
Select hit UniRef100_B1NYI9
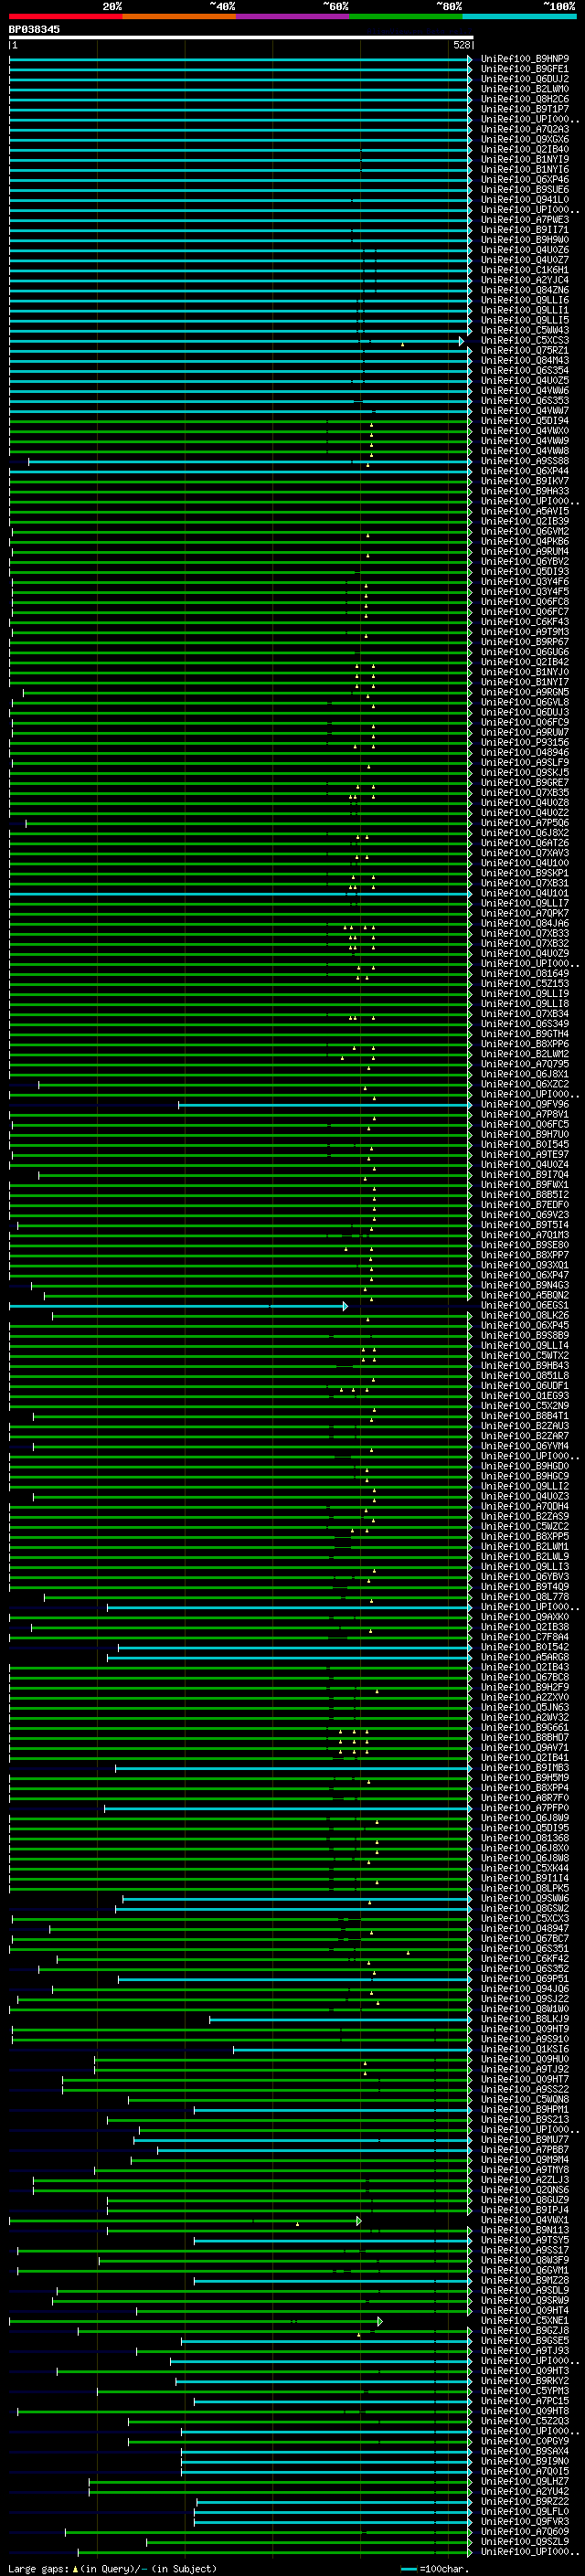(x=525, y=159)
